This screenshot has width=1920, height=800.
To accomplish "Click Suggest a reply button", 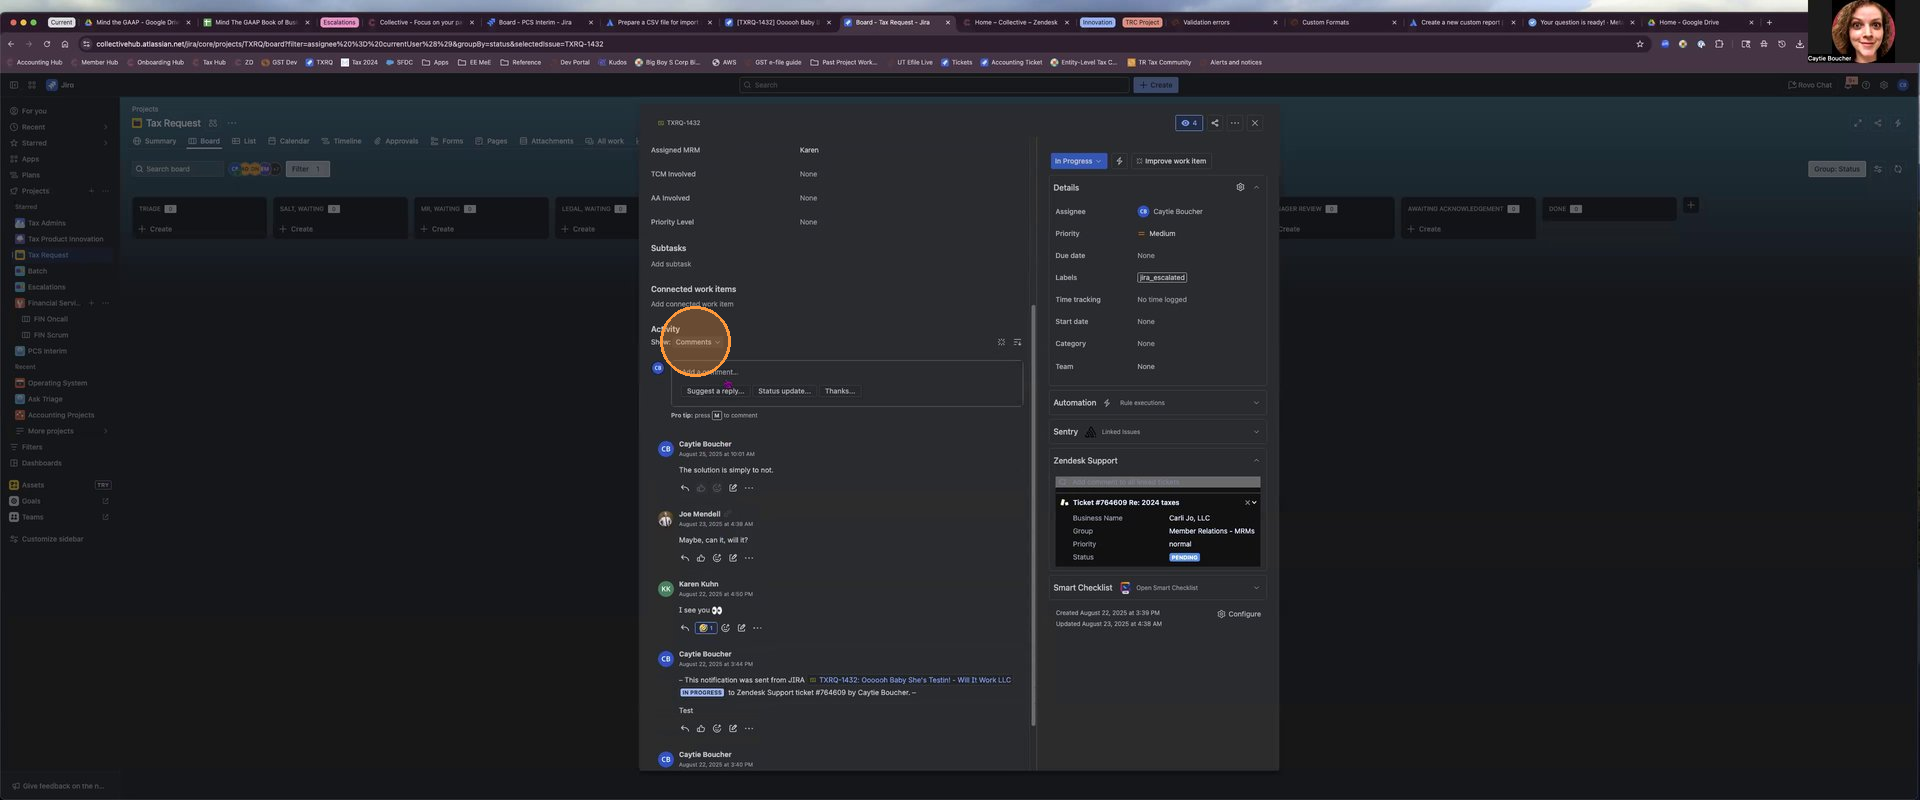I will tap(715, 391).
